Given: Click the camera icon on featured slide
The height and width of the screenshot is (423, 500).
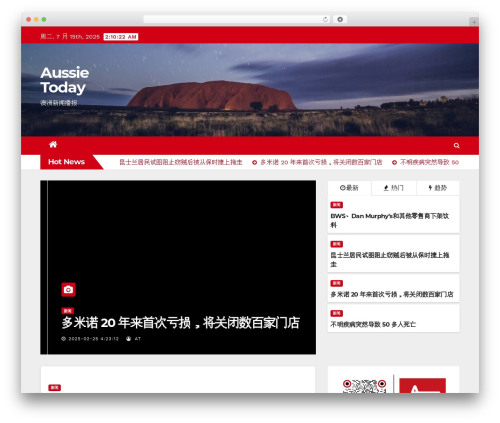Looking at the screenshot, I should pos(68,289).
